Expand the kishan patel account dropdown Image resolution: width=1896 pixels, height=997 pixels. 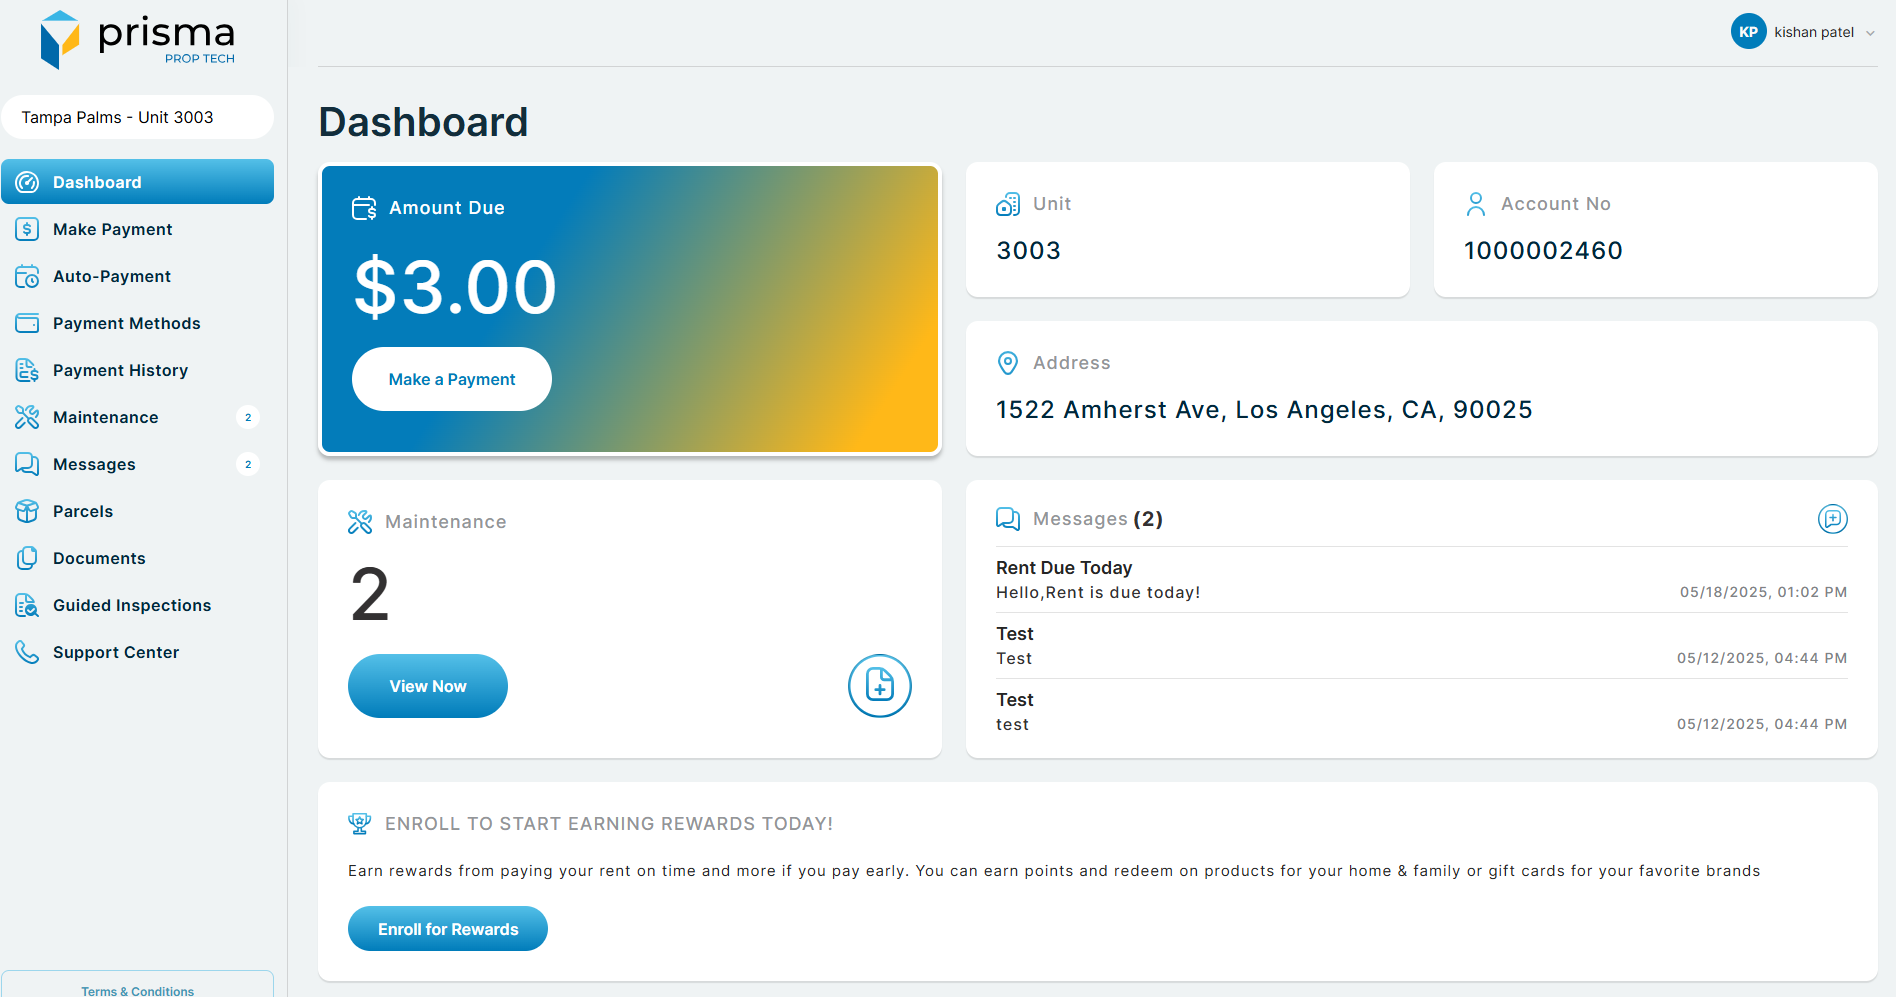[1870, 33]
